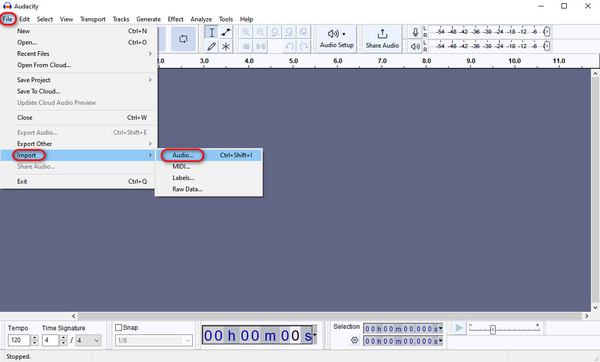Expand the Save Project submenu
Viewport: 600px width, 362px height.
click(79, 80)
